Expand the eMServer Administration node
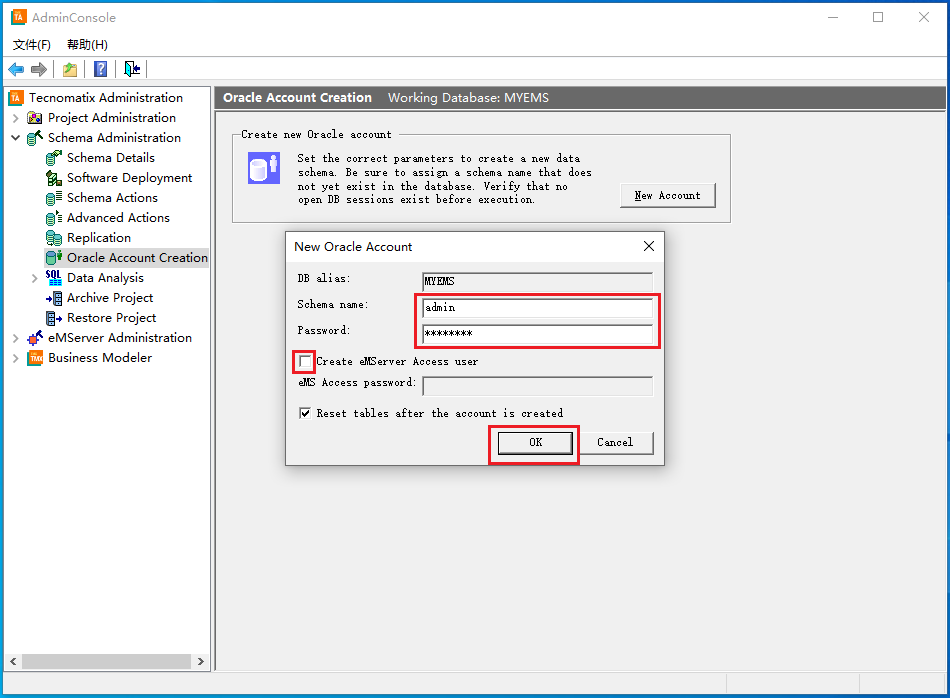The height and width of the screenshot is (698, 950). (16, 338)
